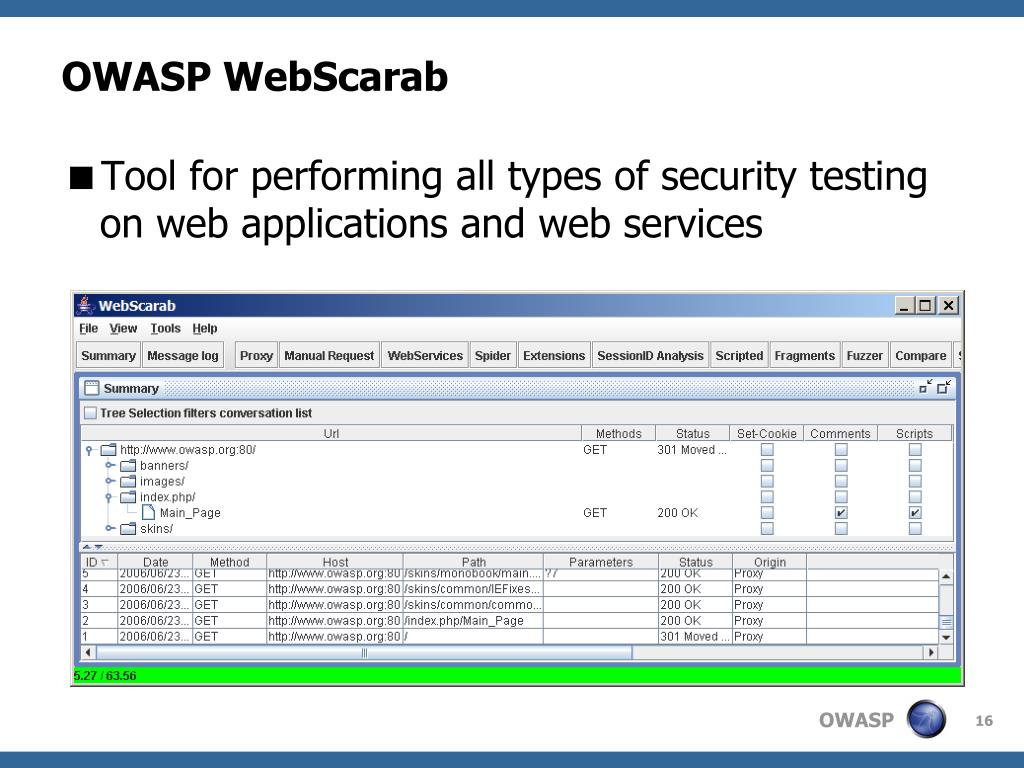Click the Summary frame iconify button
1024x768 pixels.
(x=925, y=387)
